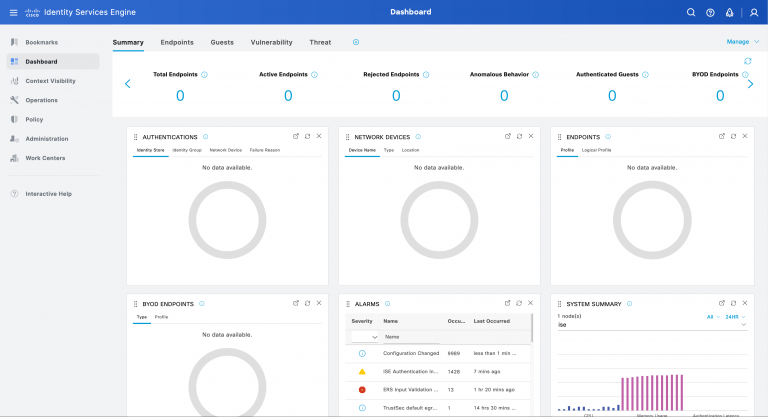768x417 pixels.
Task: Open the 24HR time range dropdown
Action: (735, 317)
